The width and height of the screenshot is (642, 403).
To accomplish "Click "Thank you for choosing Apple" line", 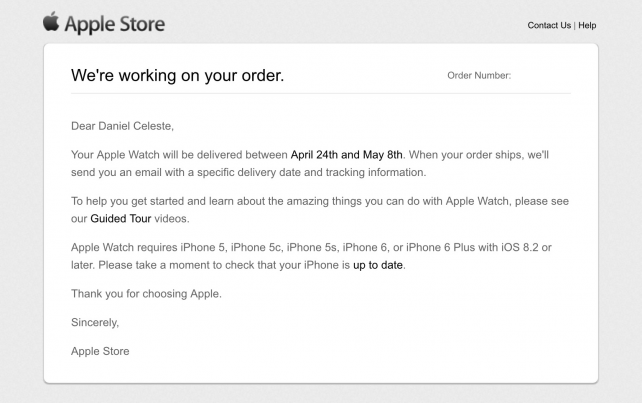I will tap(146, 294).
